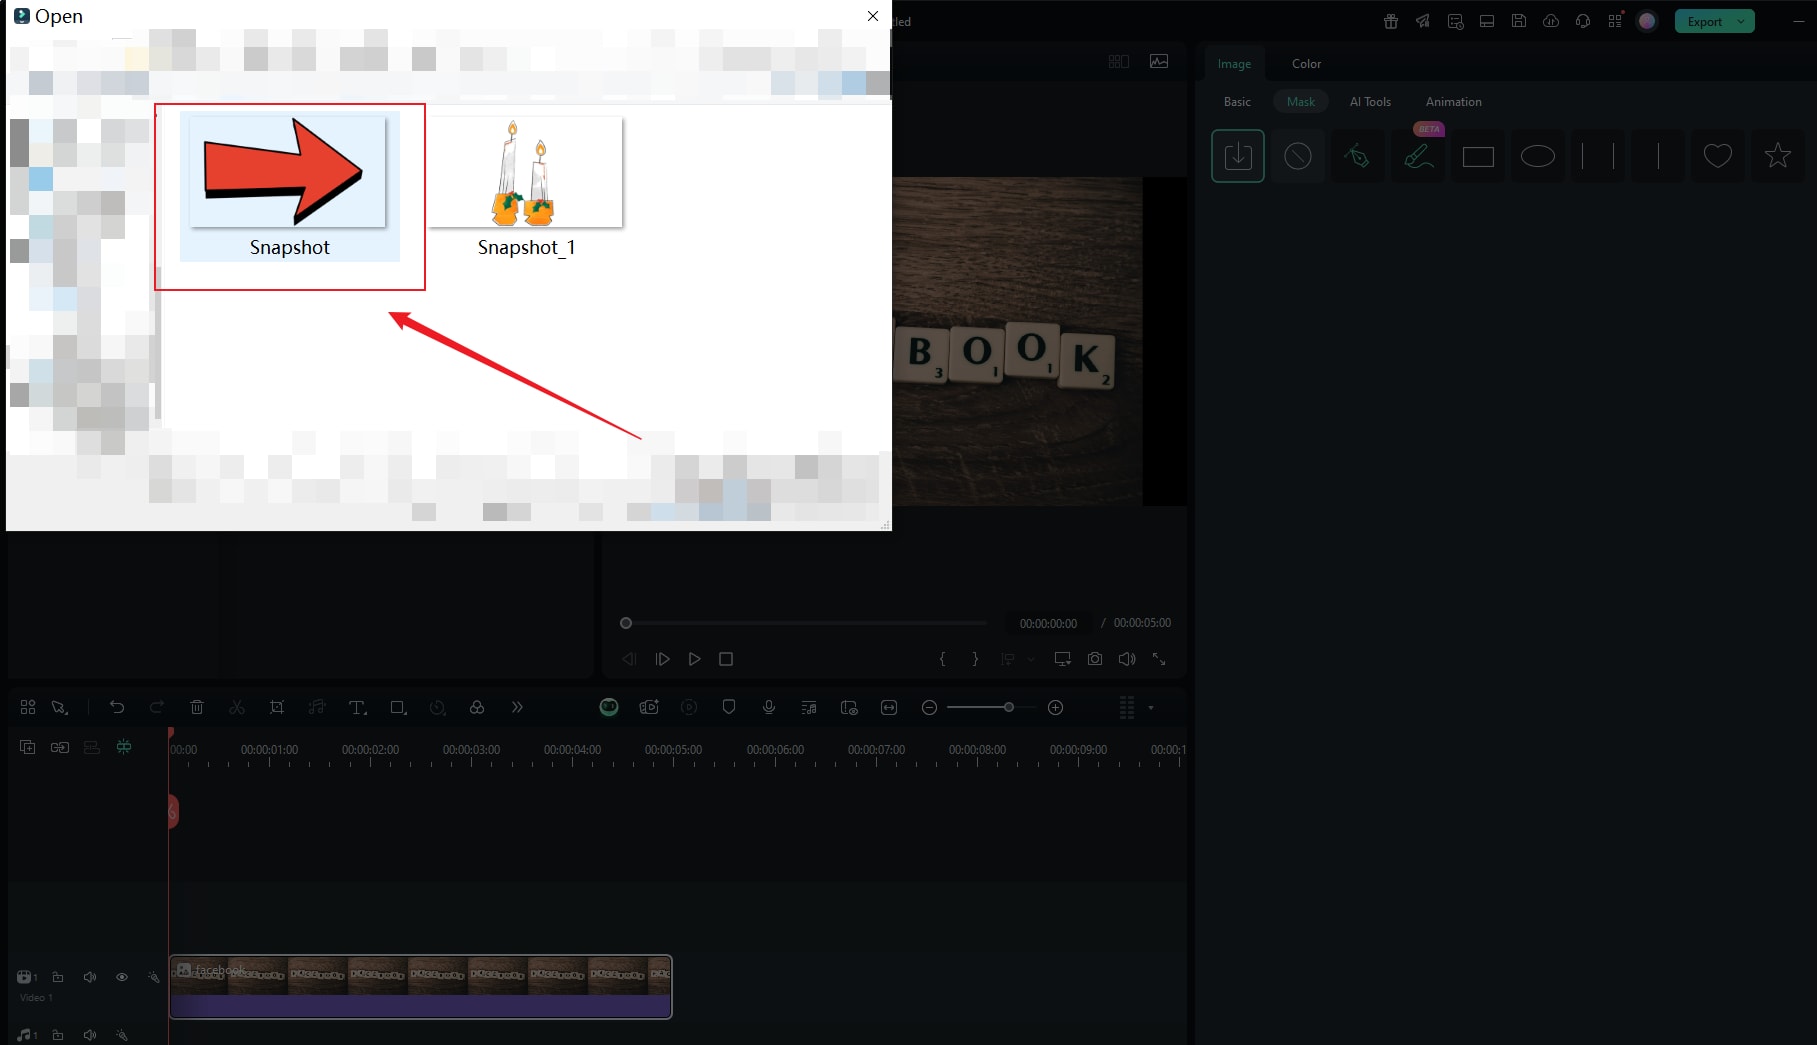Click the preview playback progress handle
Viewport: 1817px width, 1045px height.
coord(626,623)
